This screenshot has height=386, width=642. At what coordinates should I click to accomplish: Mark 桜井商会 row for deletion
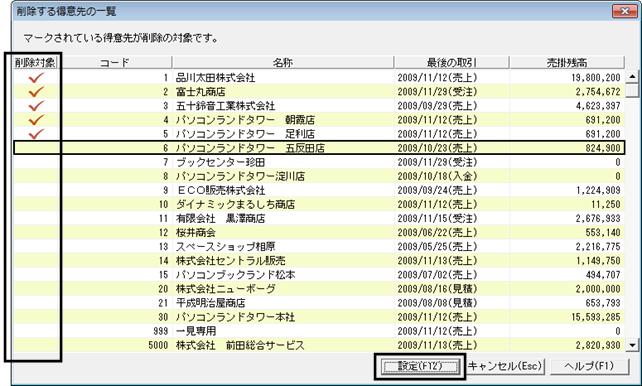[x=36, y=233]
